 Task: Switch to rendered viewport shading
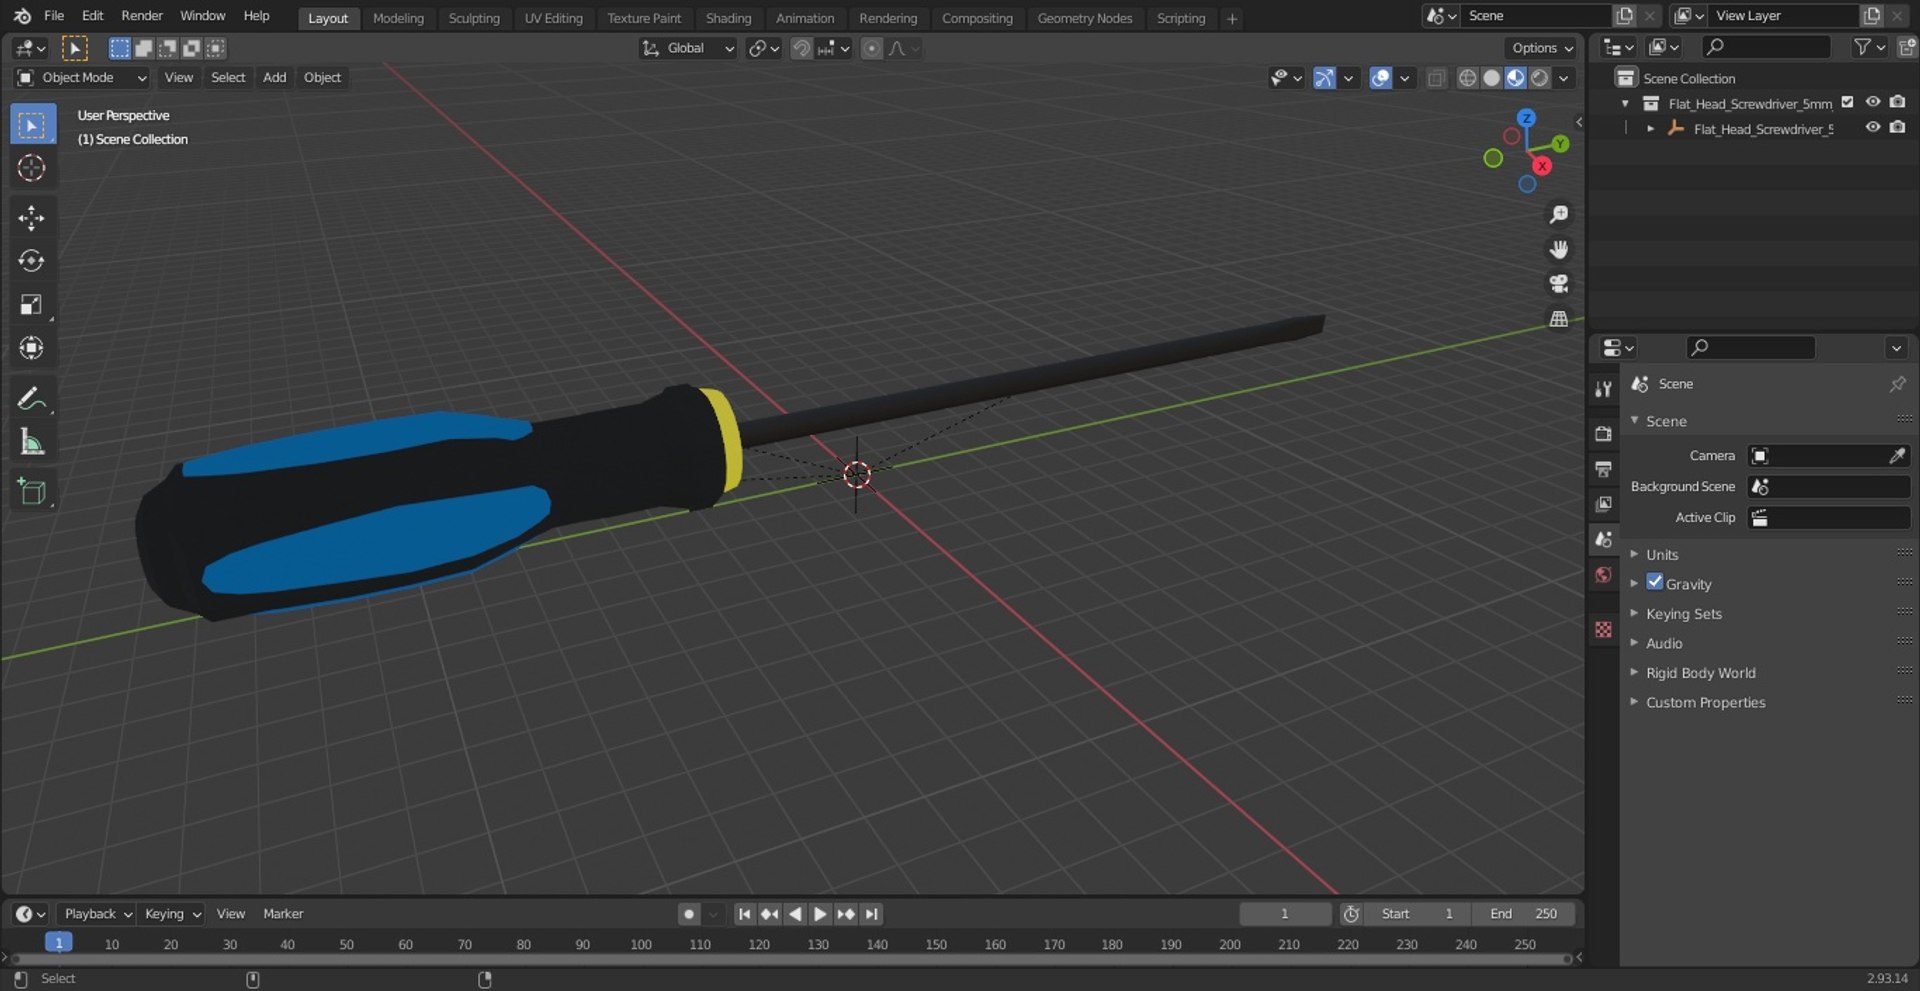coord(1540,78)
